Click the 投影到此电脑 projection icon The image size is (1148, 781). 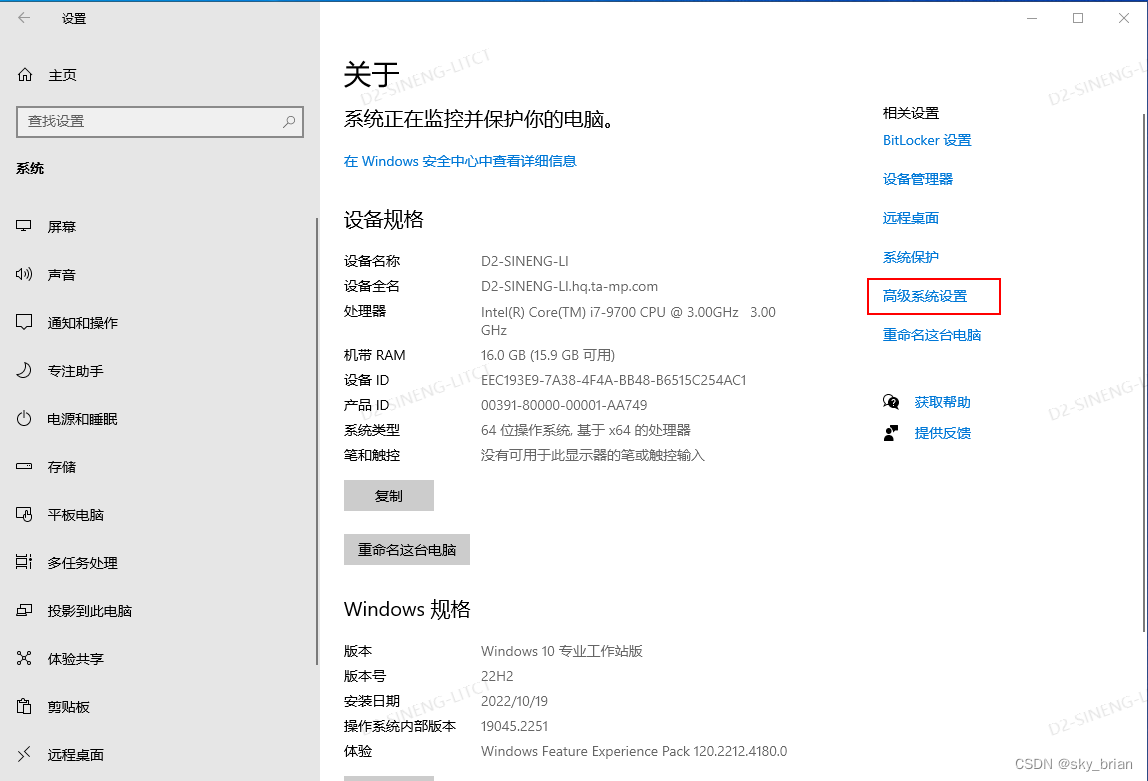tap(24, 610)
